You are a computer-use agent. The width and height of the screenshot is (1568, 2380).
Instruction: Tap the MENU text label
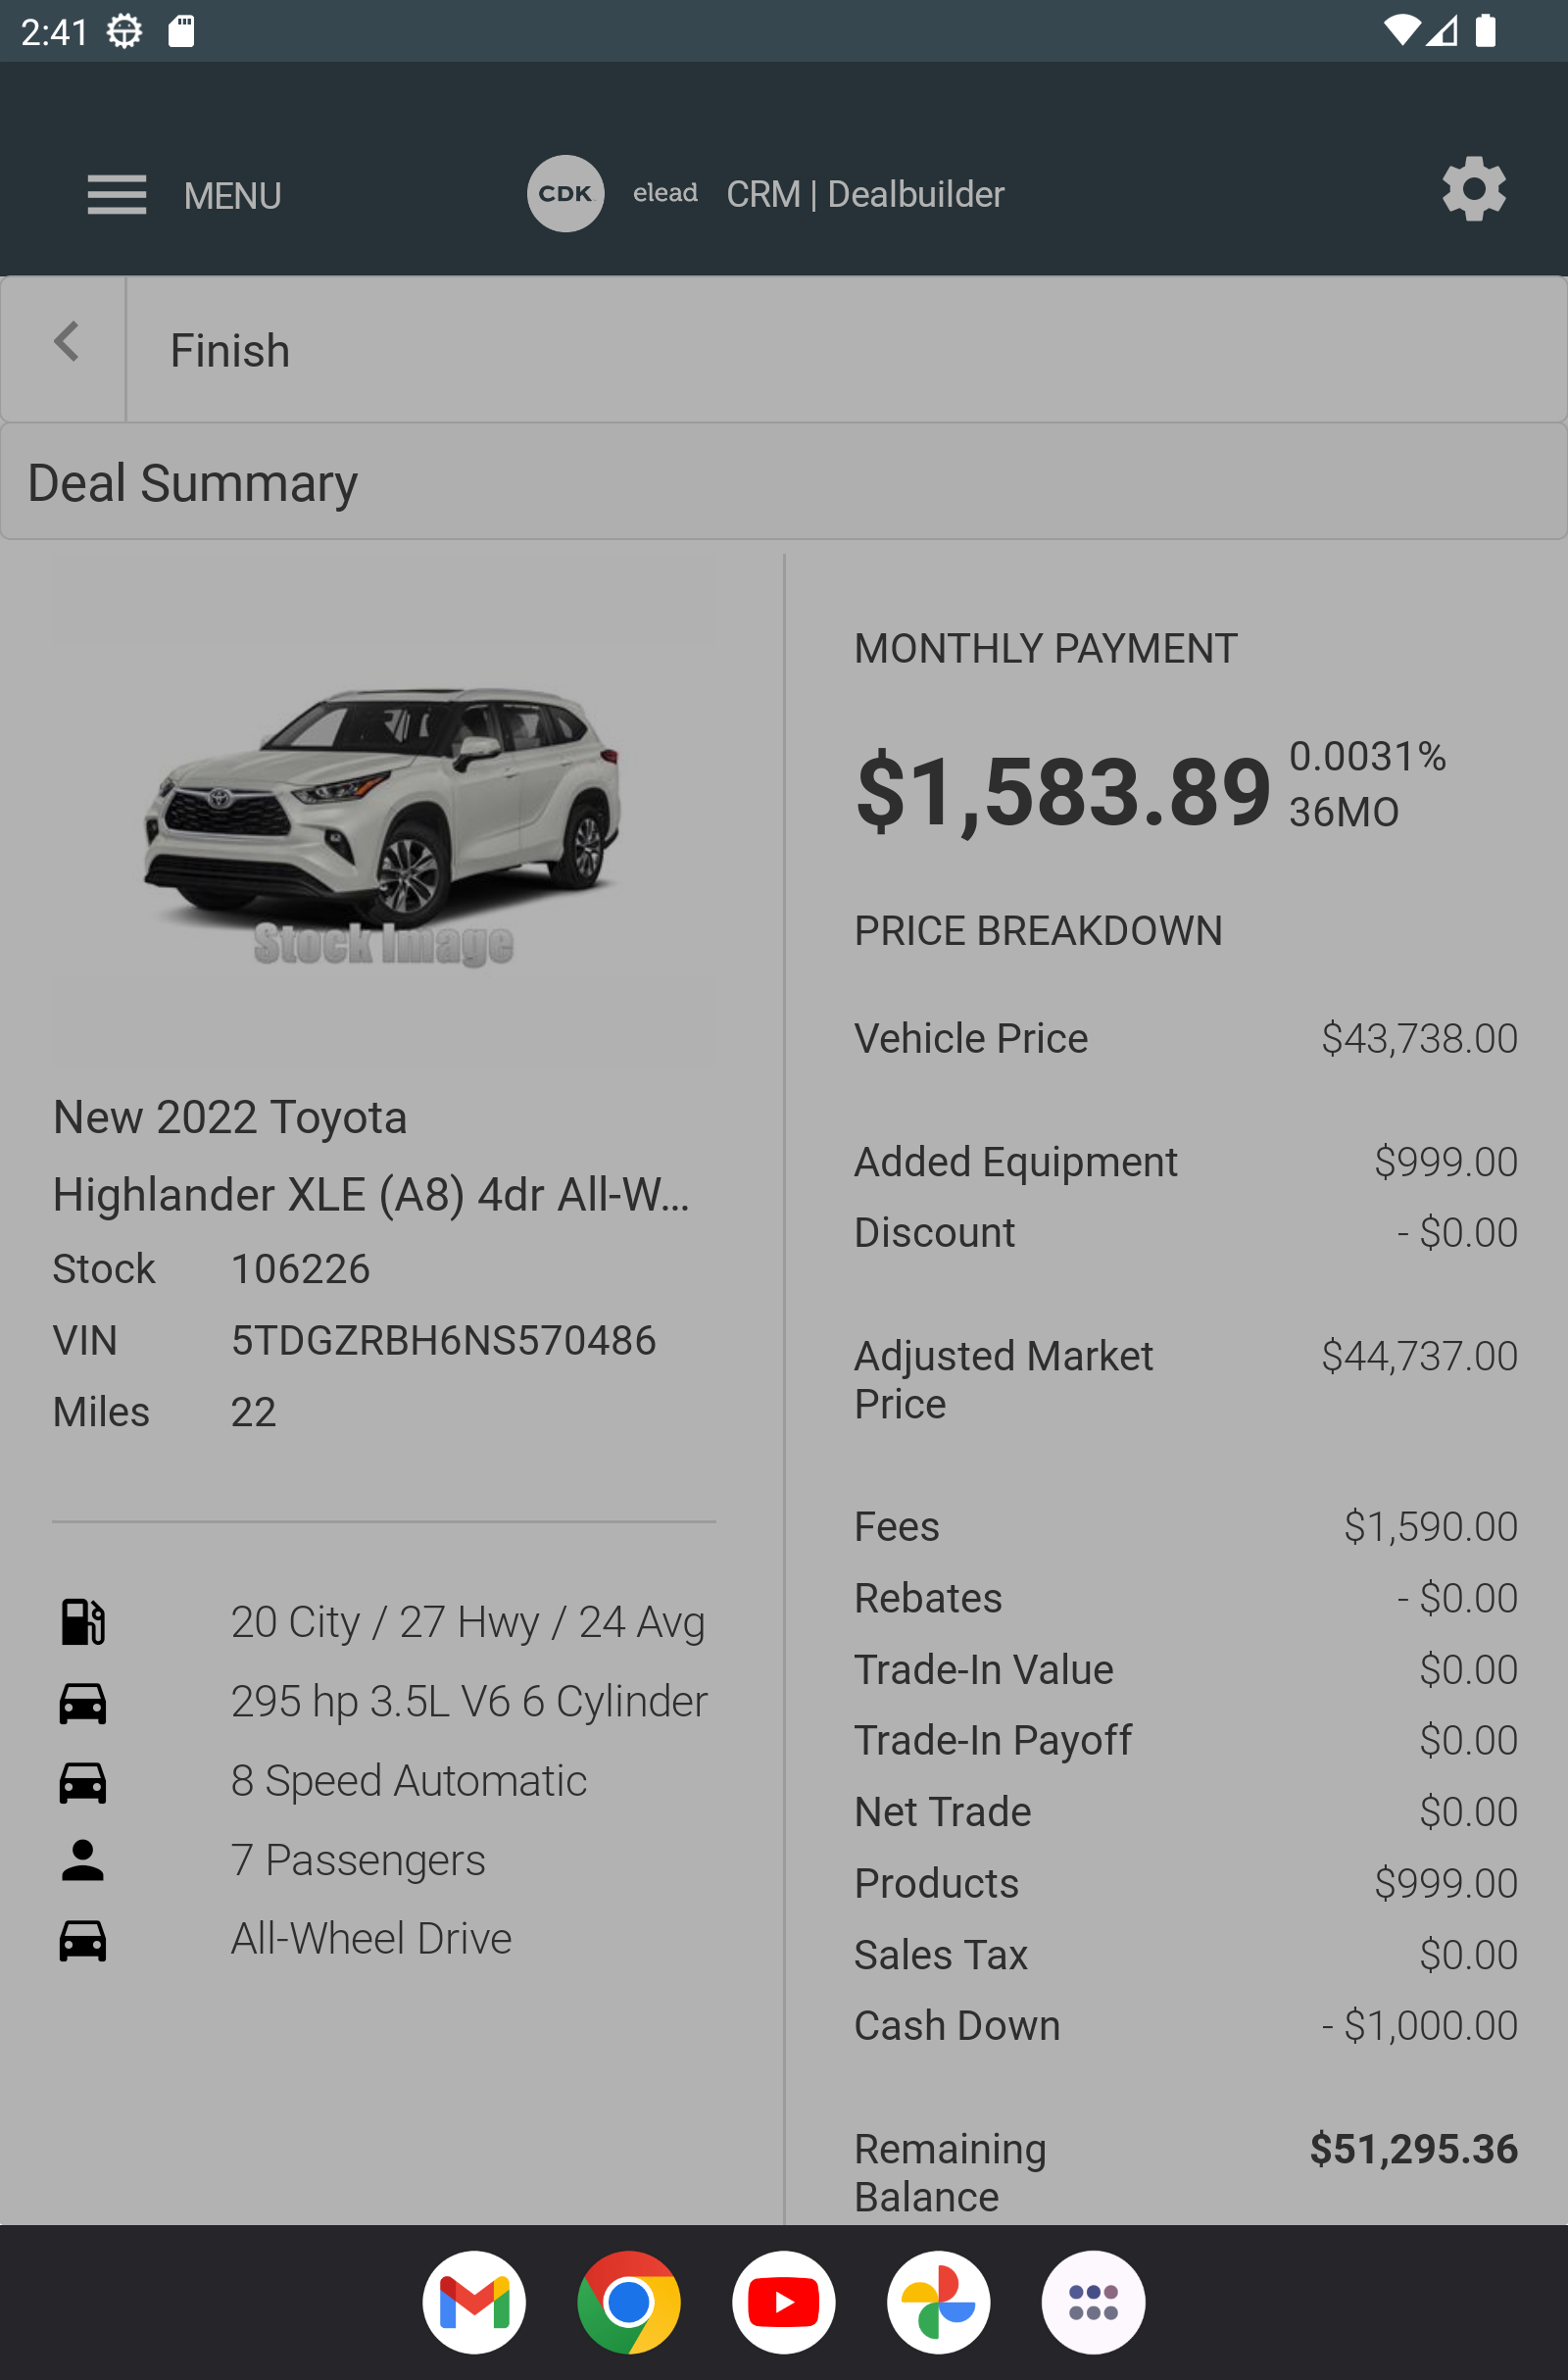233,196
